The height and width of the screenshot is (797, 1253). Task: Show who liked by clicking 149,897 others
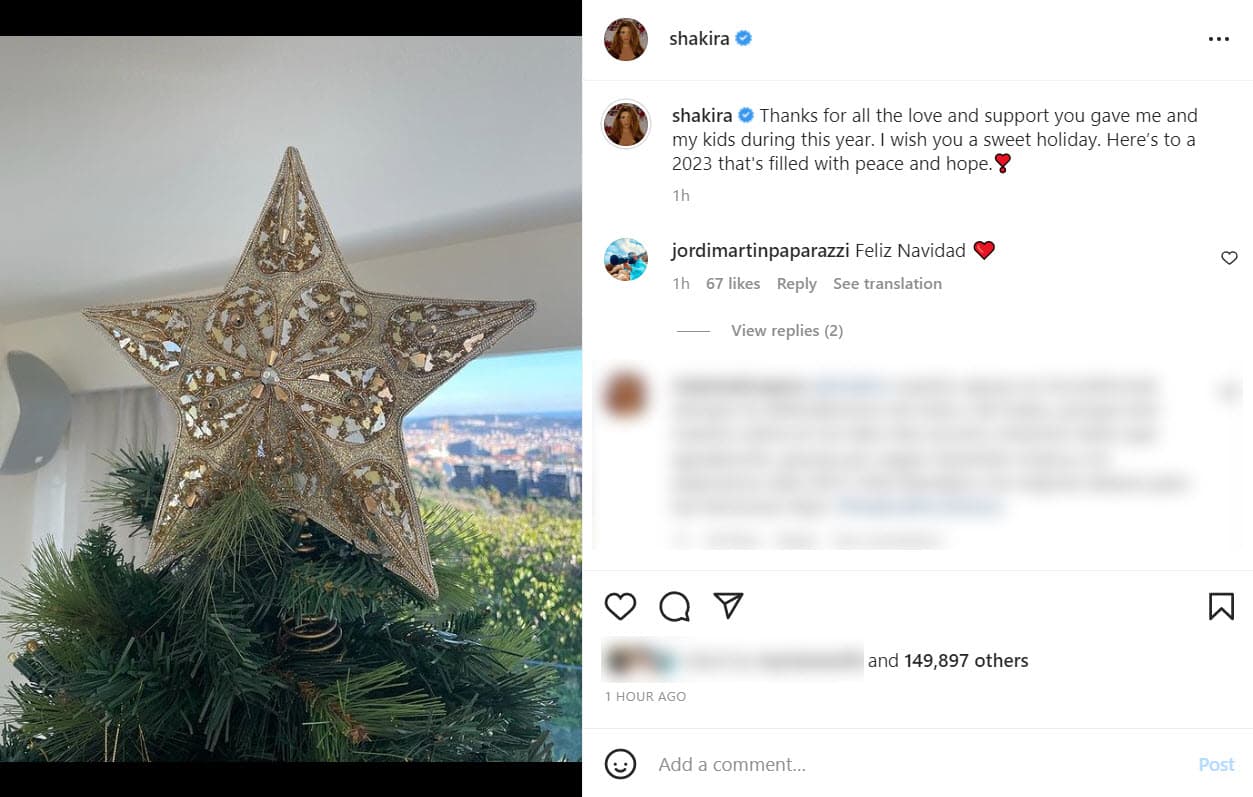(x=967, y=660)
